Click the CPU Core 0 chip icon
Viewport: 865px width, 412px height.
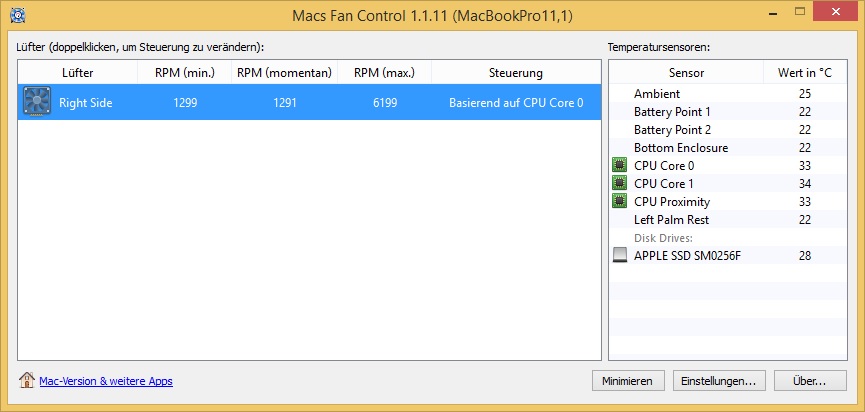pos(620,165)
